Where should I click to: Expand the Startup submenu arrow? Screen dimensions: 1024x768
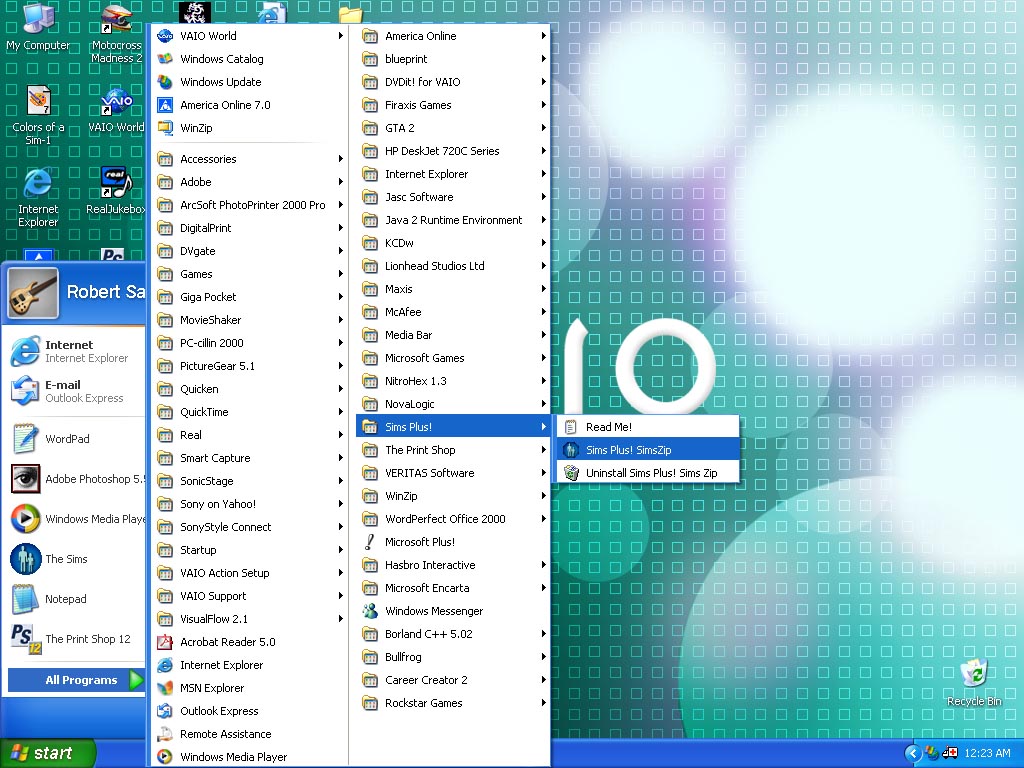coord(340,550)
